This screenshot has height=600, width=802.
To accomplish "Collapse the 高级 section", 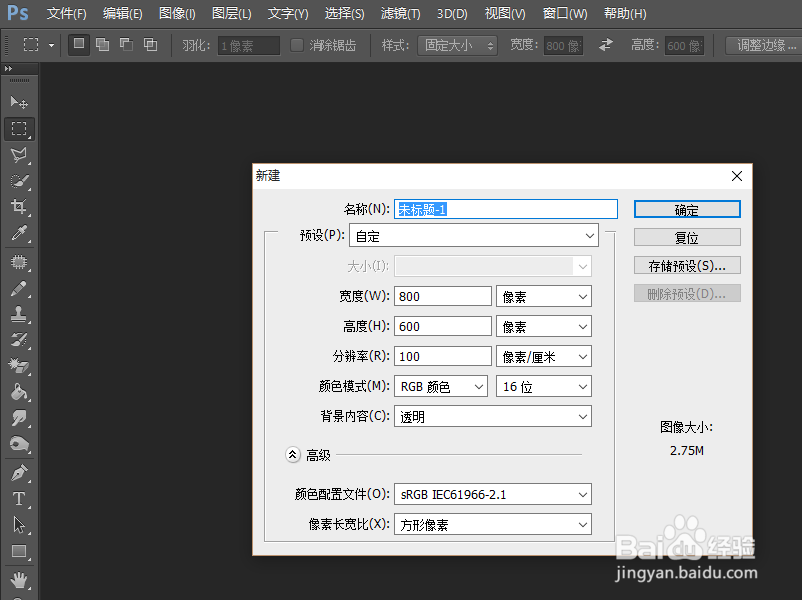I will pyautogui.click(x=291, y=453).
